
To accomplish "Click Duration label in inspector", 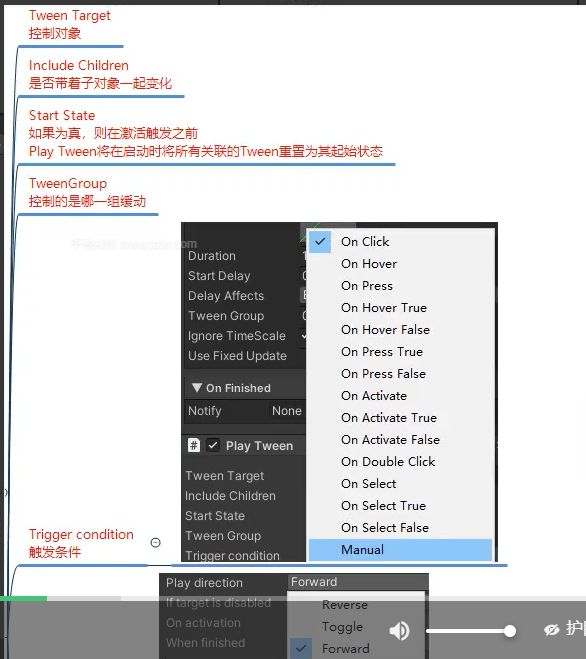I will (x=212, y=256).
